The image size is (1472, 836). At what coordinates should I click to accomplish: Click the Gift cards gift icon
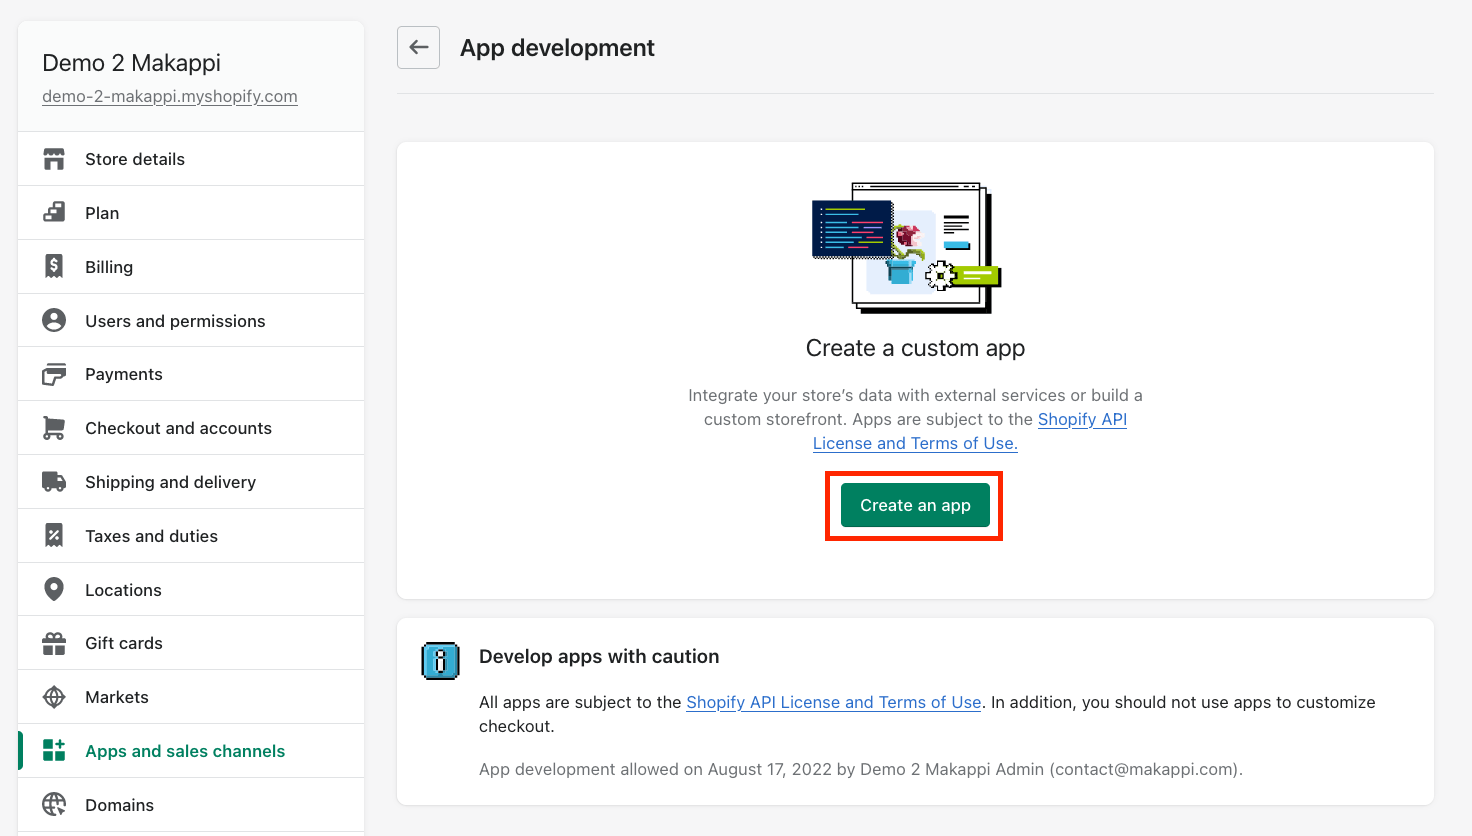(x=54, y=643)
